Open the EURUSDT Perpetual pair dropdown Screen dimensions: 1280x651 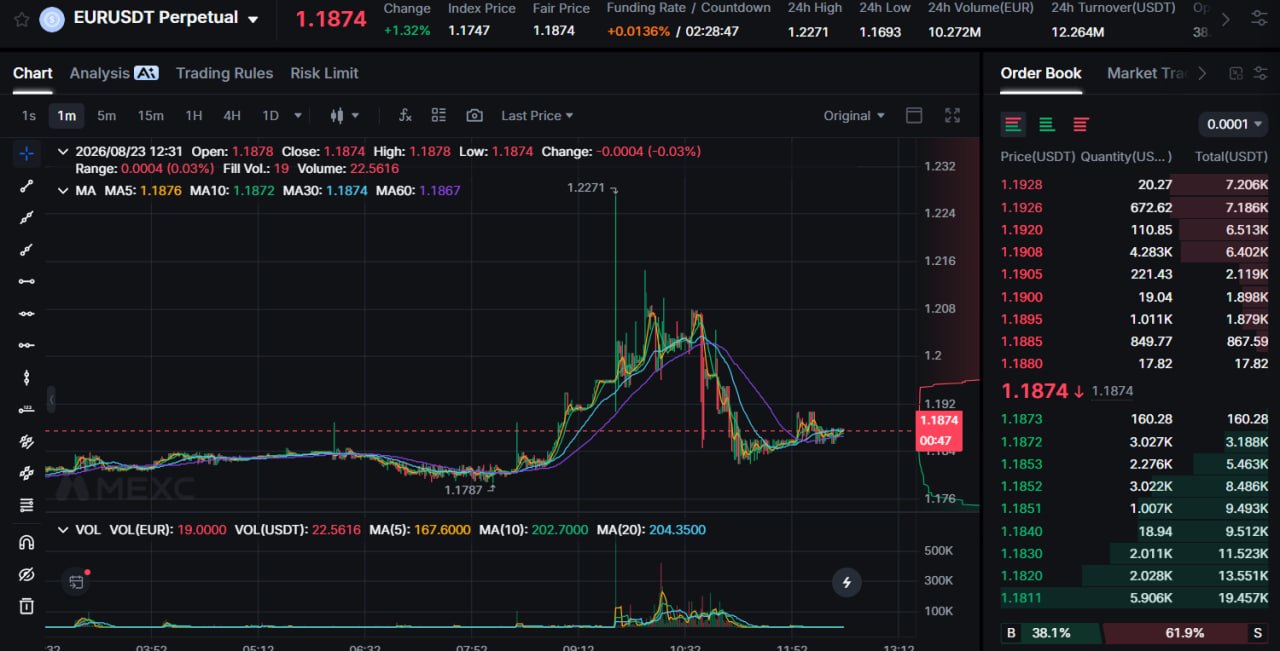tap(253, 19)
